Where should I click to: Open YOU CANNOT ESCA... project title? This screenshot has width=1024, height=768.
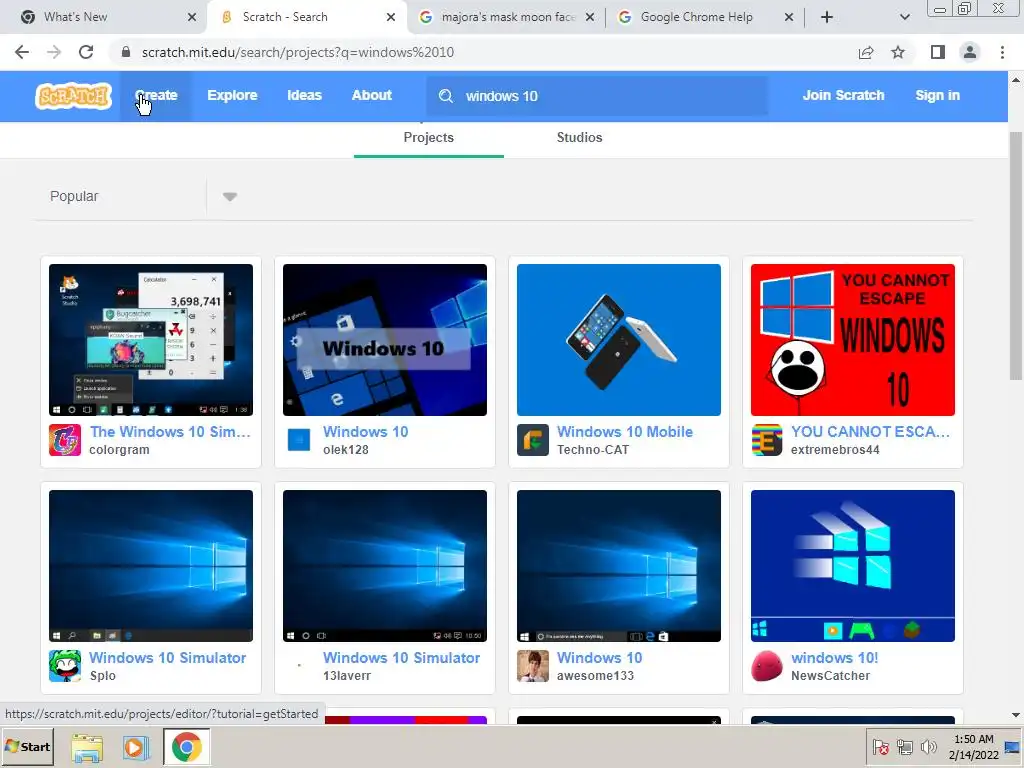870,432
